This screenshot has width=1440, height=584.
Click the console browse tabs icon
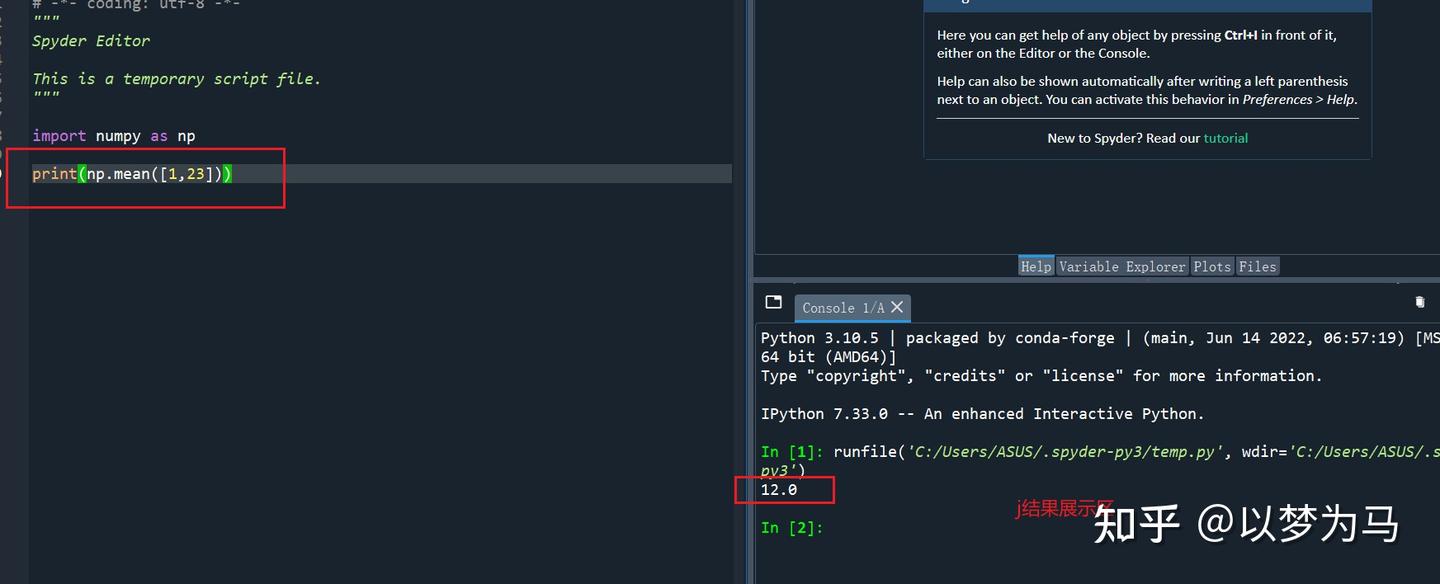(773, 302)
